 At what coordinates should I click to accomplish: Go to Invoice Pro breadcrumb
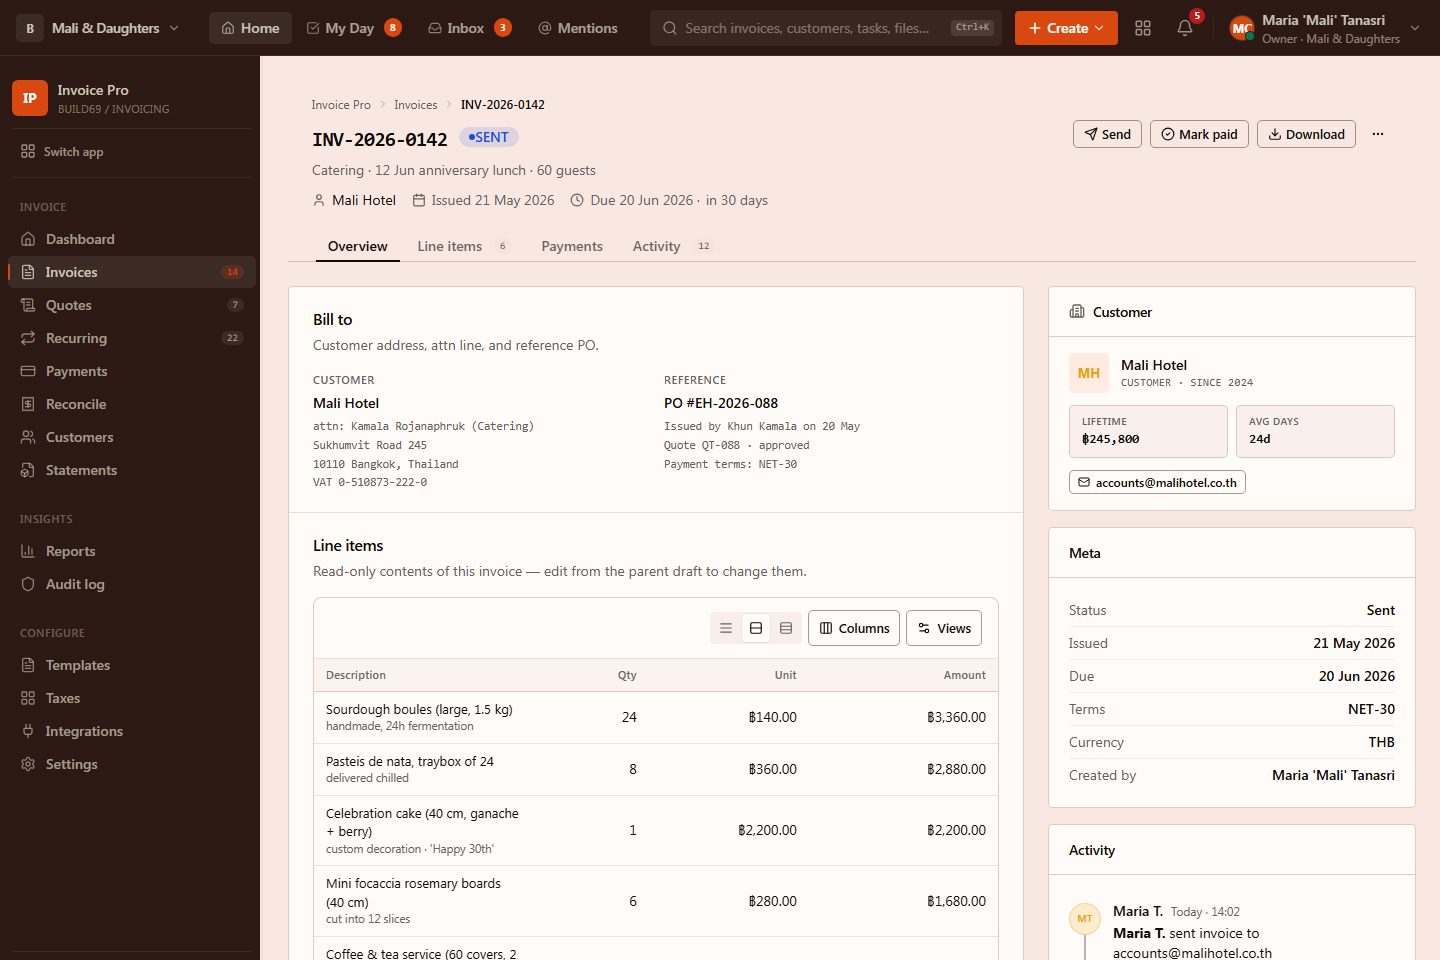[341, 105]
